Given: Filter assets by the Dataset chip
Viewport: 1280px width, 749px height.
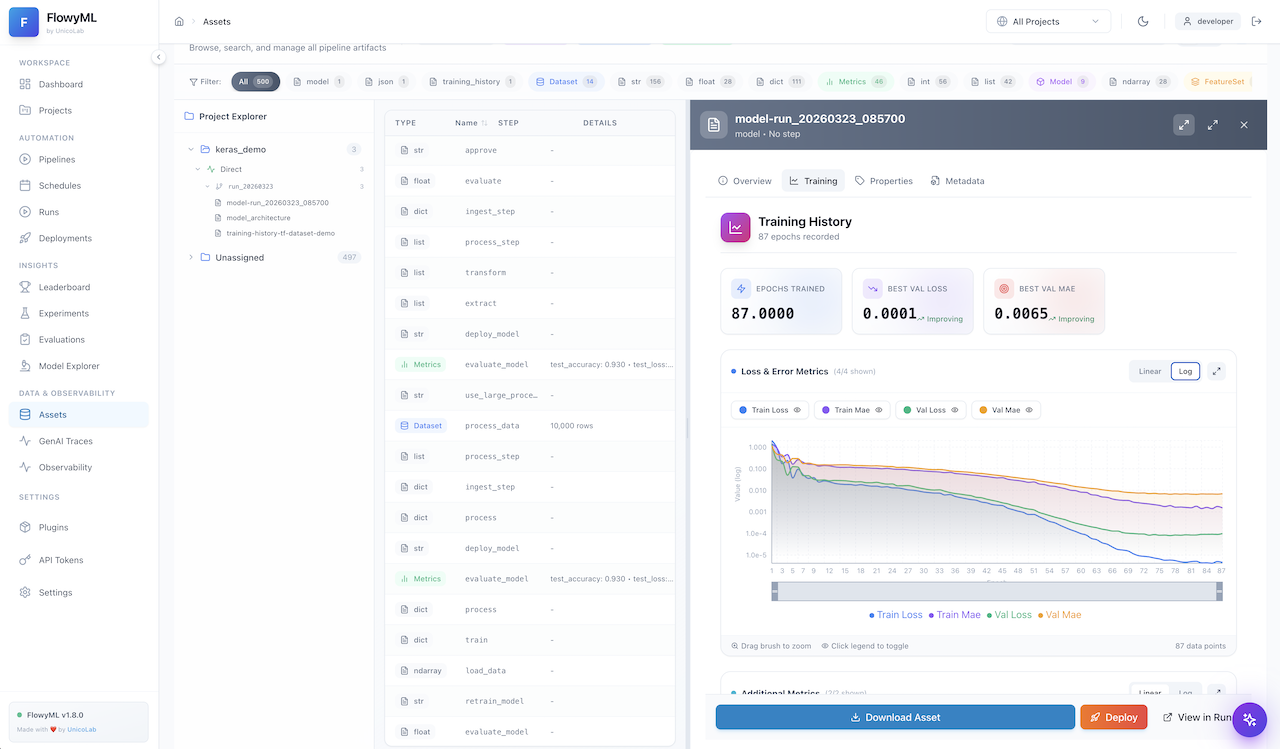Looking at the screenshot, I should tap(564, 82).
